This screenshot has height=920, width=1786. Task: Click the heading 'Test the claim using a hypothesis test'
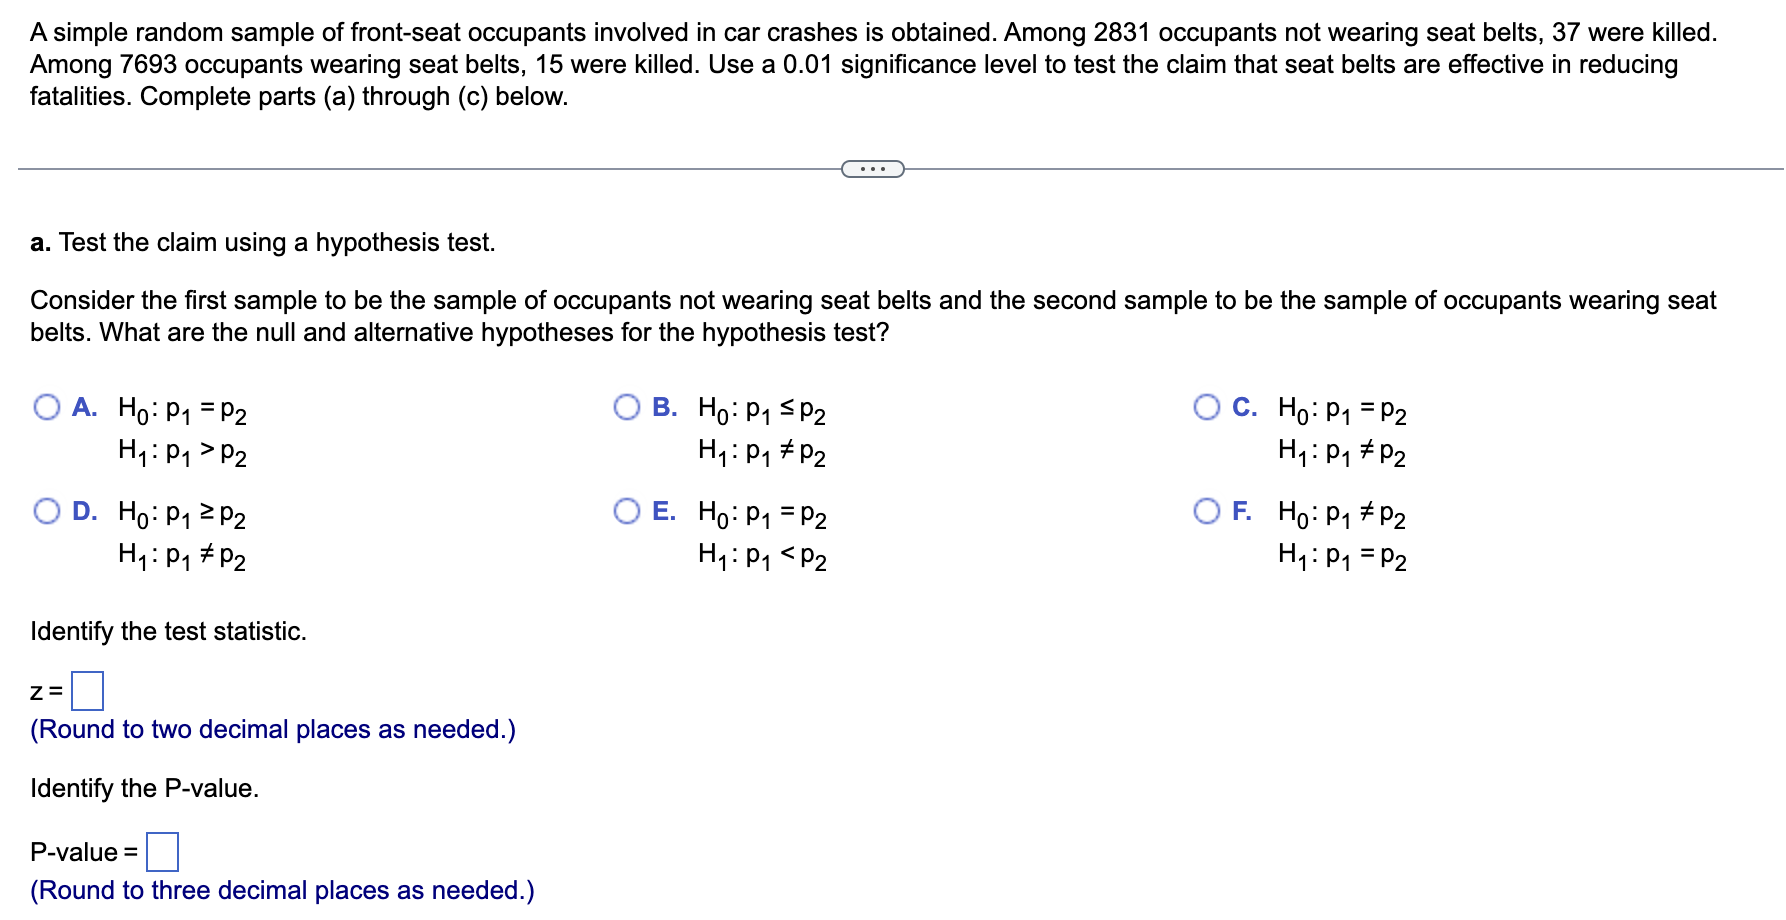click(x=262, y=241)
